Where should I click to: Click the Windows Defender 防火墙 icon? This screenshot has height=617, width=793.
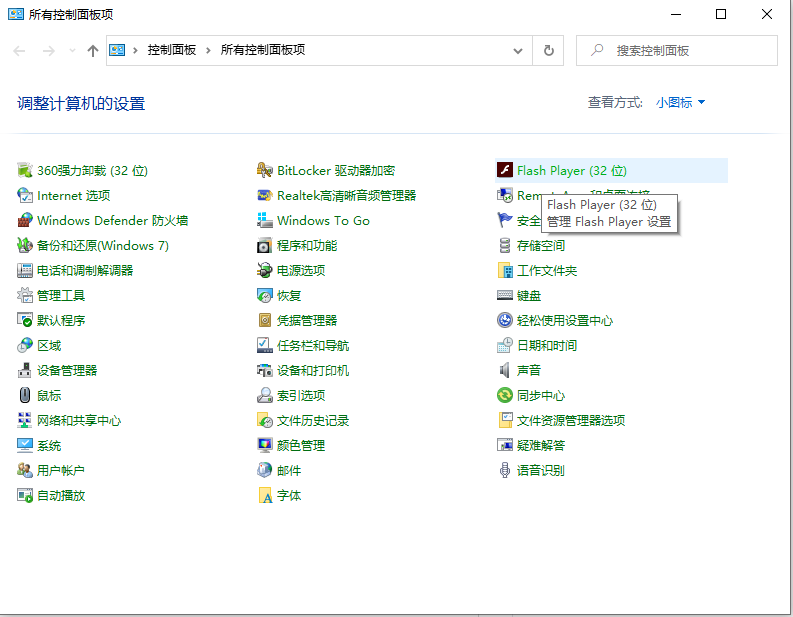[25, 221]
